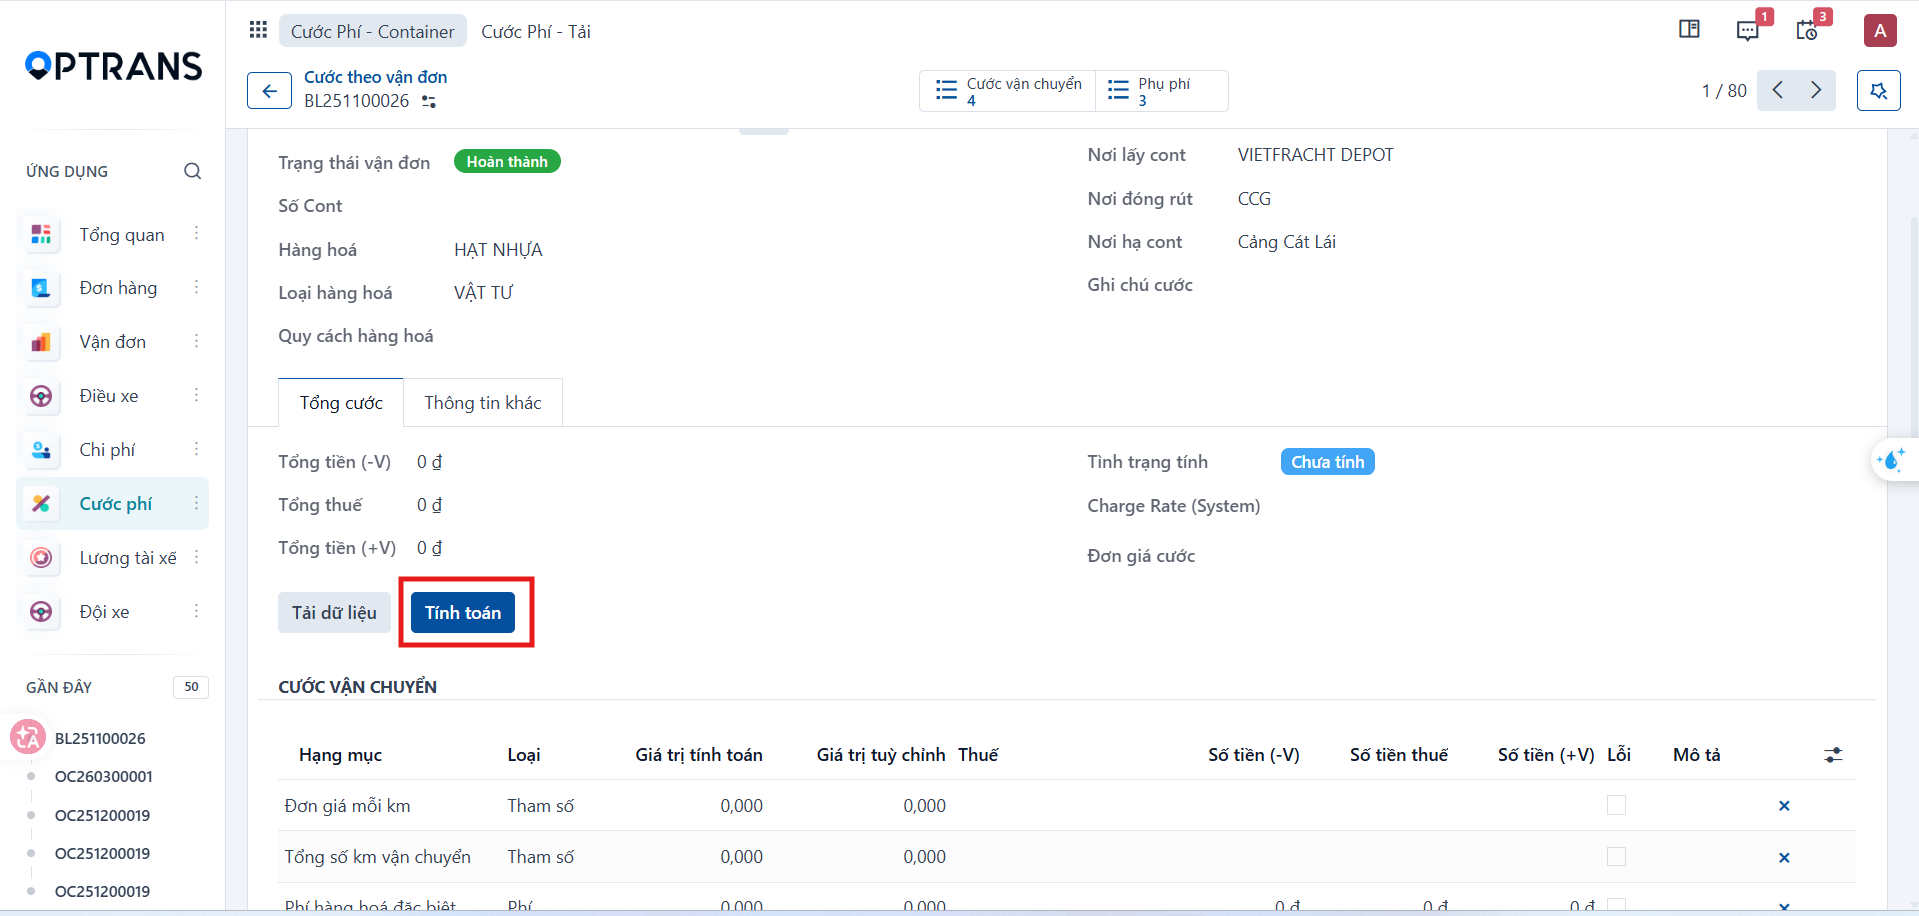The image size is (1919, 916).
Task: Expand options dots next to Cước phí
Action: pyautogui.click(x=196, y=503)
